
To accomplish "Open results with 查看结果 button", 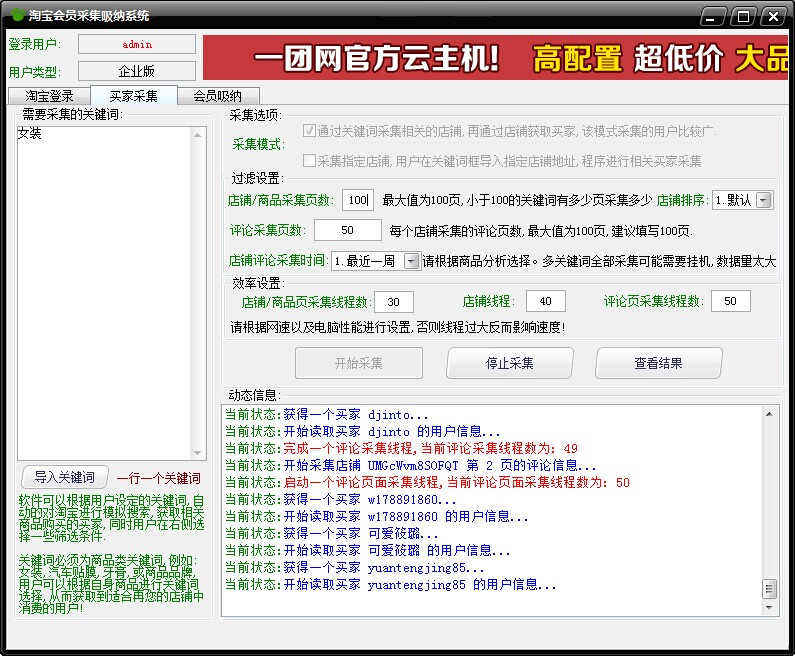I will pyautogui.click(x=659, y=363).
